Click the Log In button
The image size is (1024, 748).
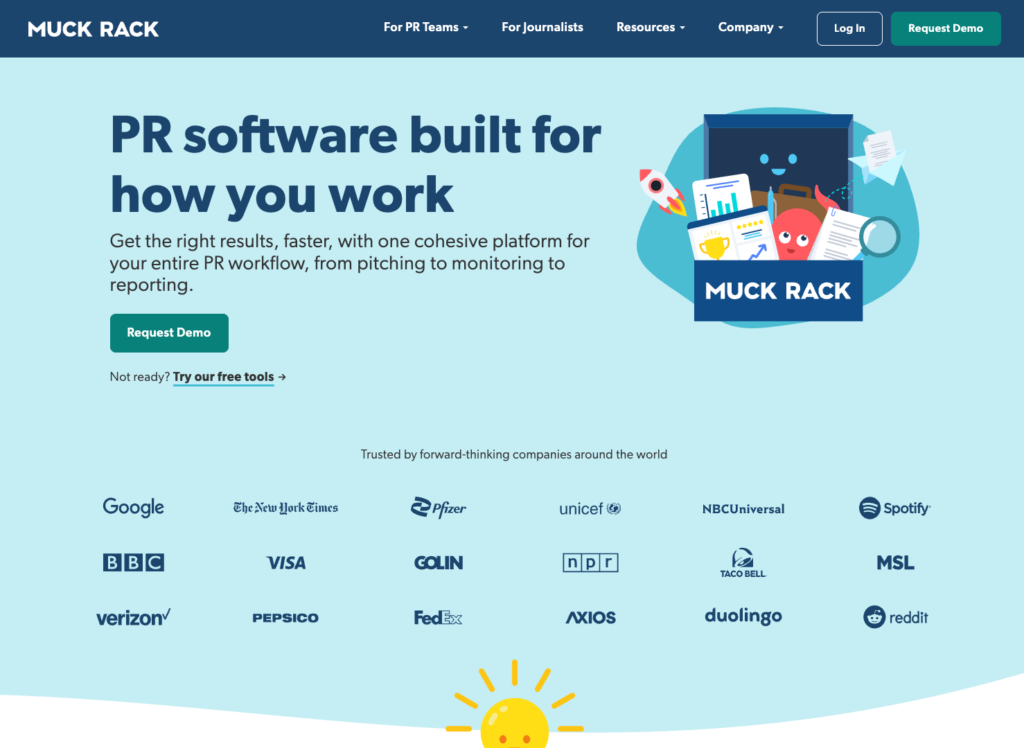(x=849, y=29)
